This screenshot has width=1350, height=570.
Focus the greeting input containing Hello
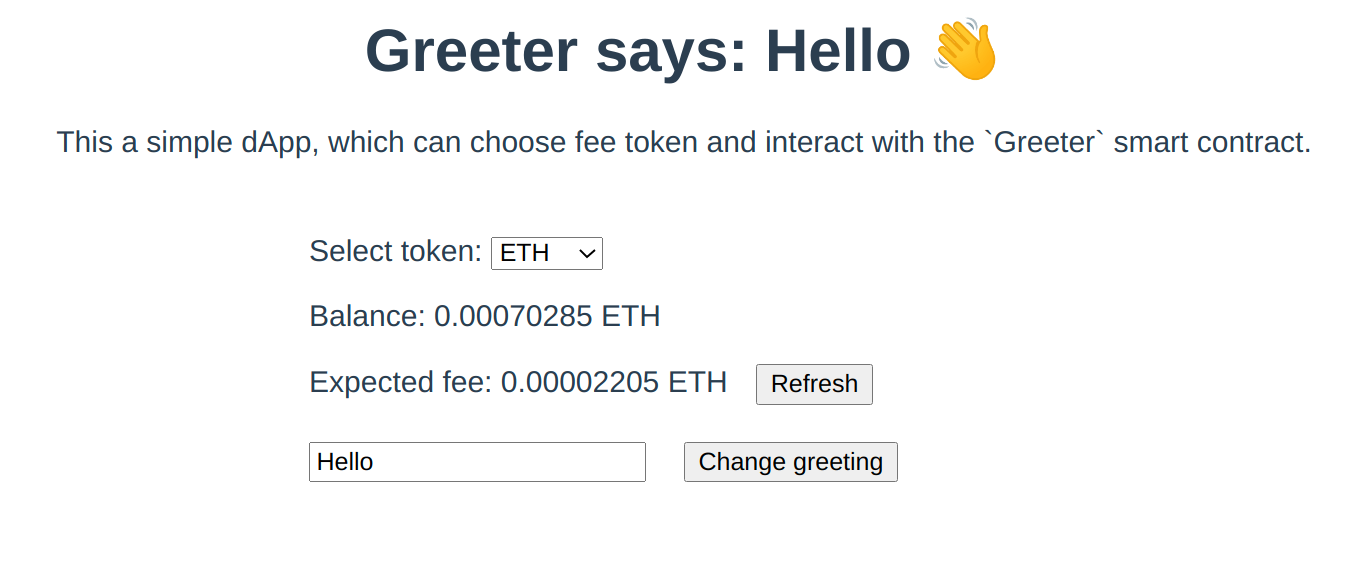click(x=477, y=462)
